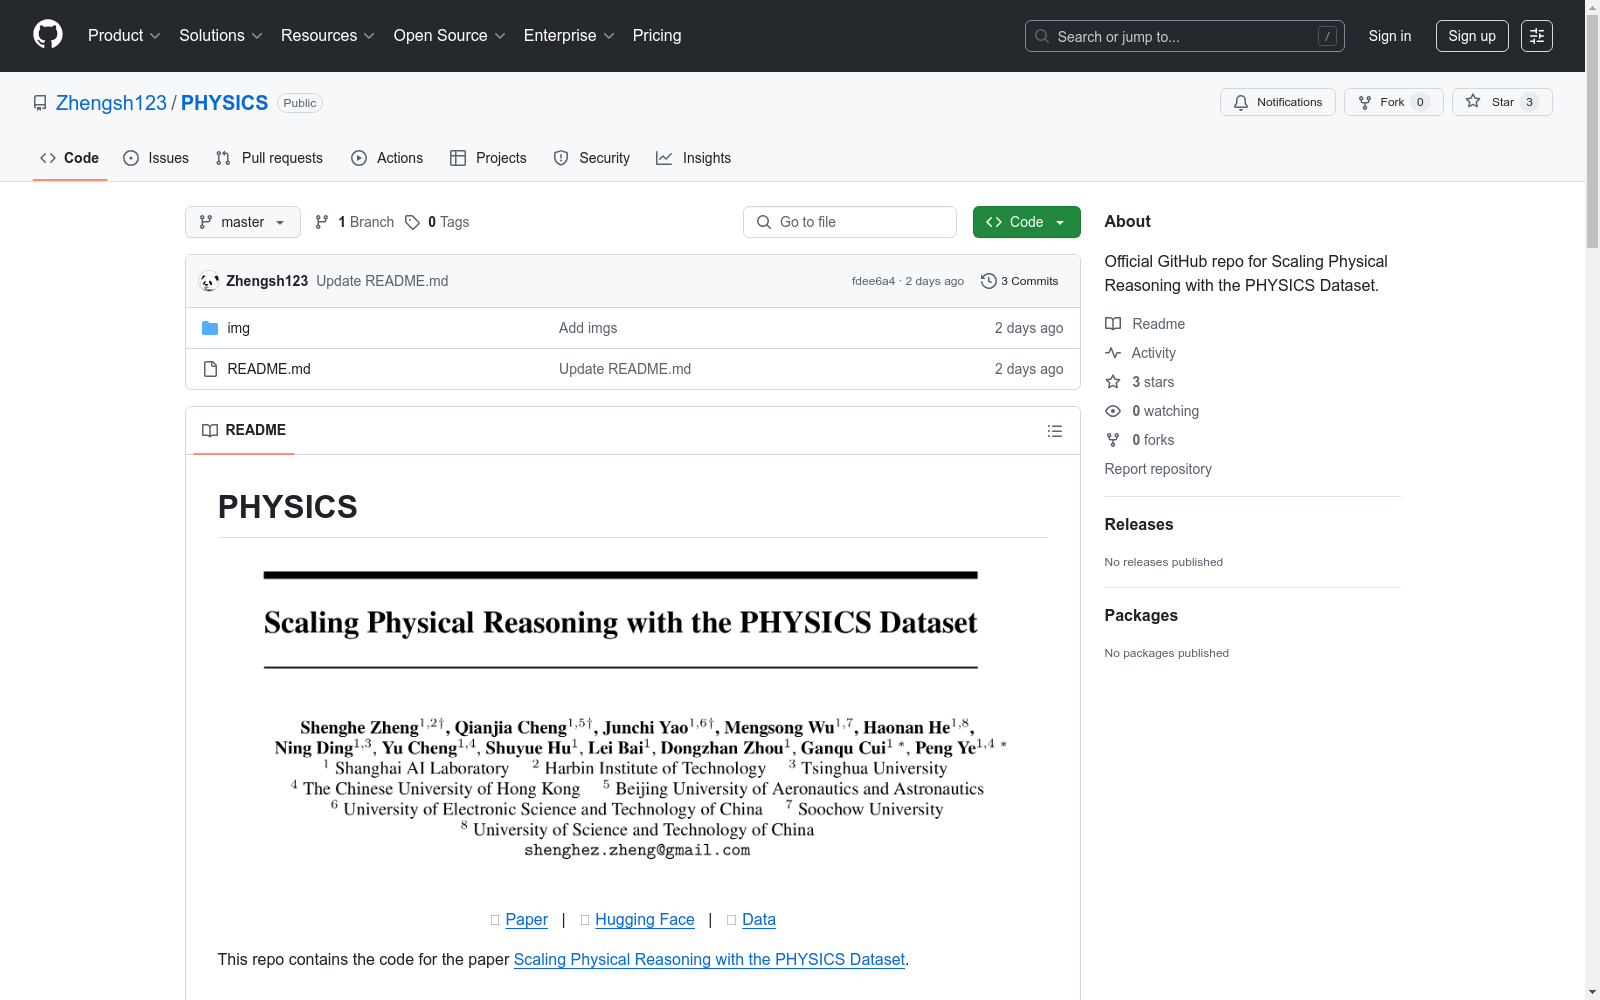View the 3 Commits history

(1020, 281)
